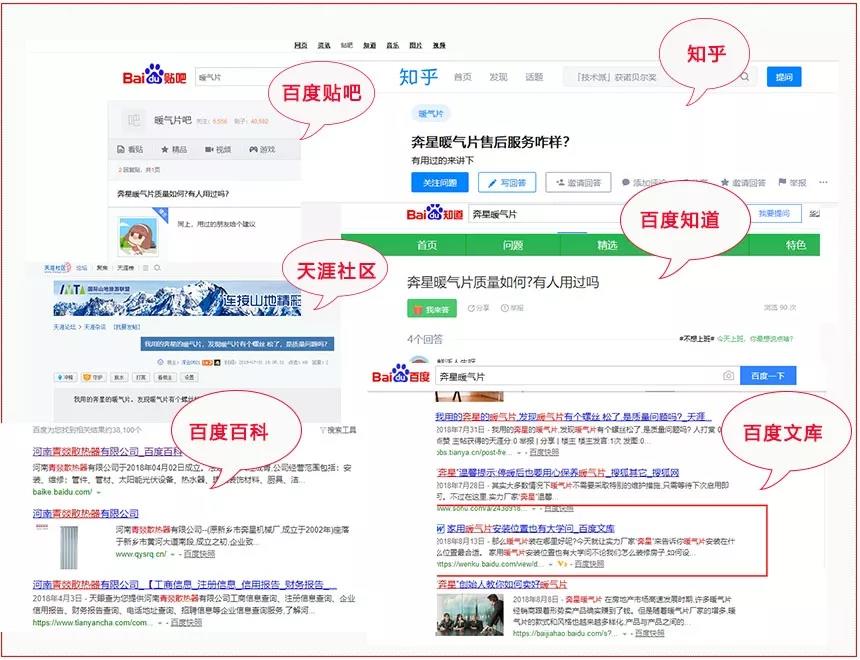Screen dimensions: 860x660
Task: Click the 写回答 button in Zhihu
Action: (x=507, y=183)
